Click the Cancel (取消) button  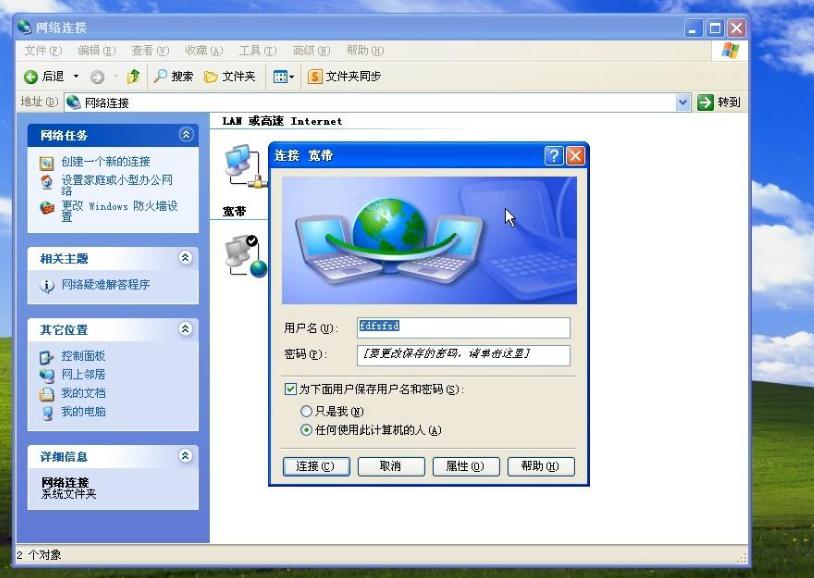click(391, 466)
